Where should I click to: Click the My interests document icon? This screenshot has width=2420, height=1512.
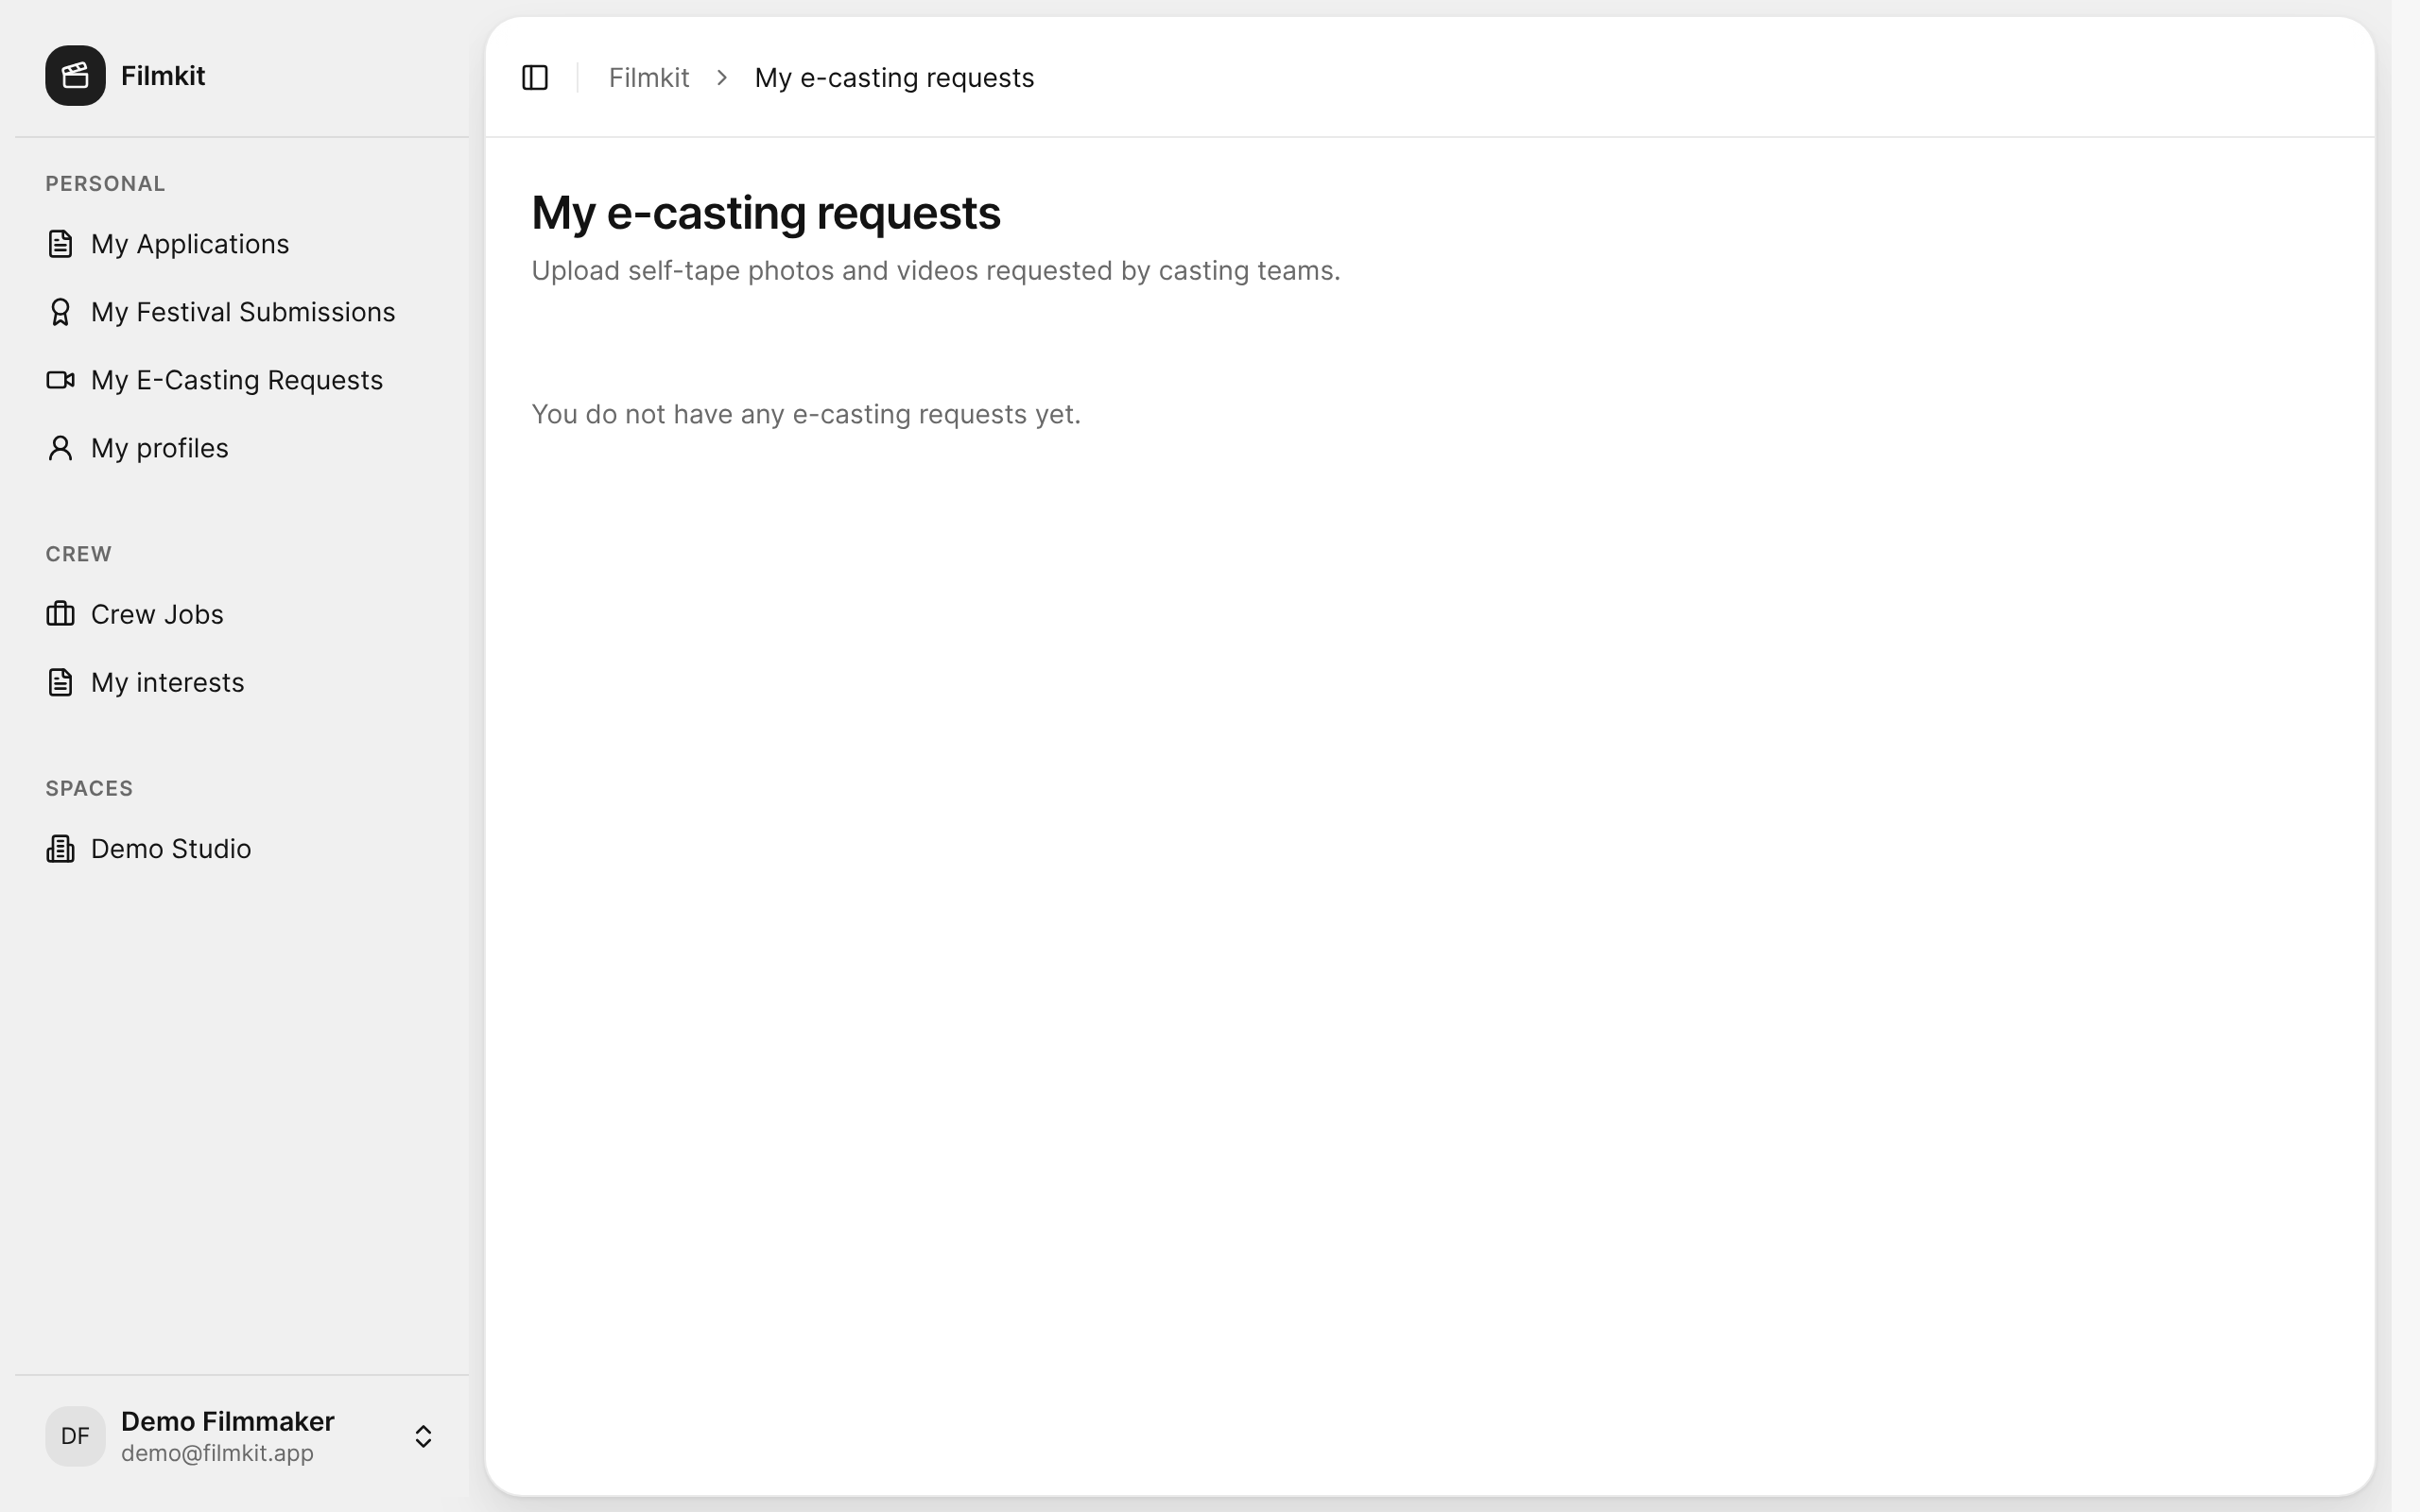pyautogui.click(x=60, y=682)
